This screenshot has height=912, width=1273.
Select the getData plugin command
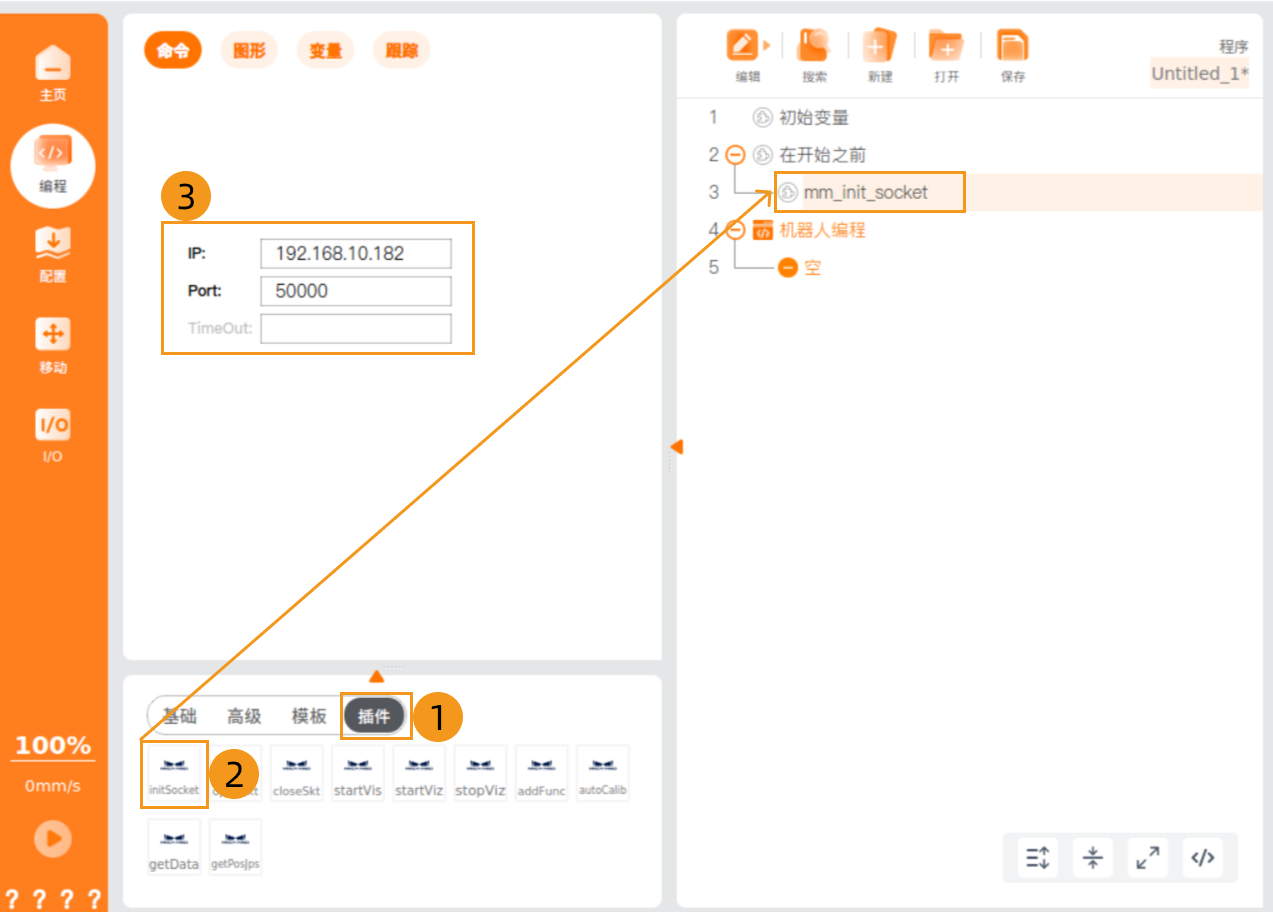click(x=174, y=848)
